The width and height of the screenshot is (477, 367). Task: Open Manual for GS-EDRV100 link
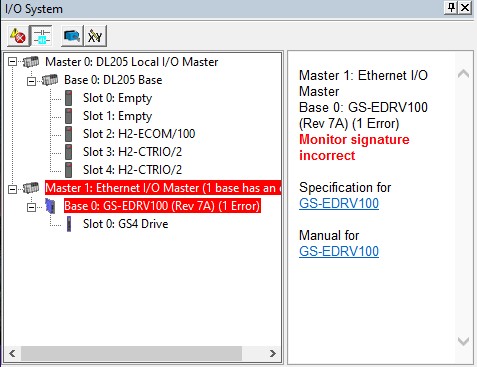tap(339, 251)
